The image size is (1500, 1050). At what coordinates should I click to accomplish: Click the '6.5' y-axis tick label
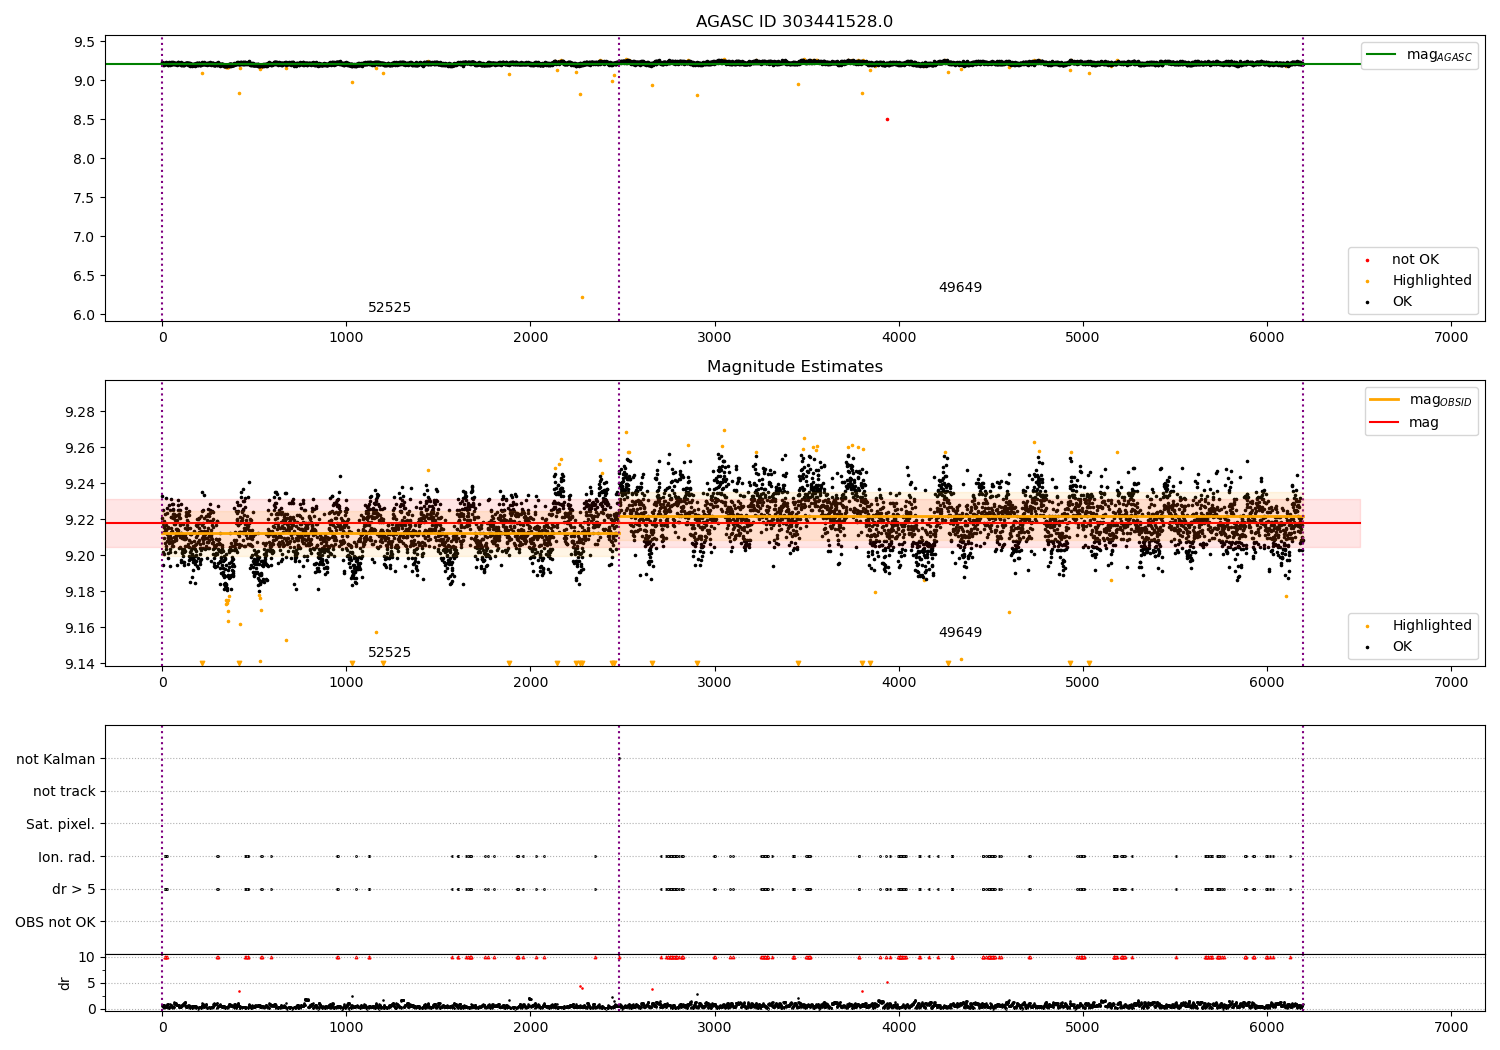coord(85,276)
